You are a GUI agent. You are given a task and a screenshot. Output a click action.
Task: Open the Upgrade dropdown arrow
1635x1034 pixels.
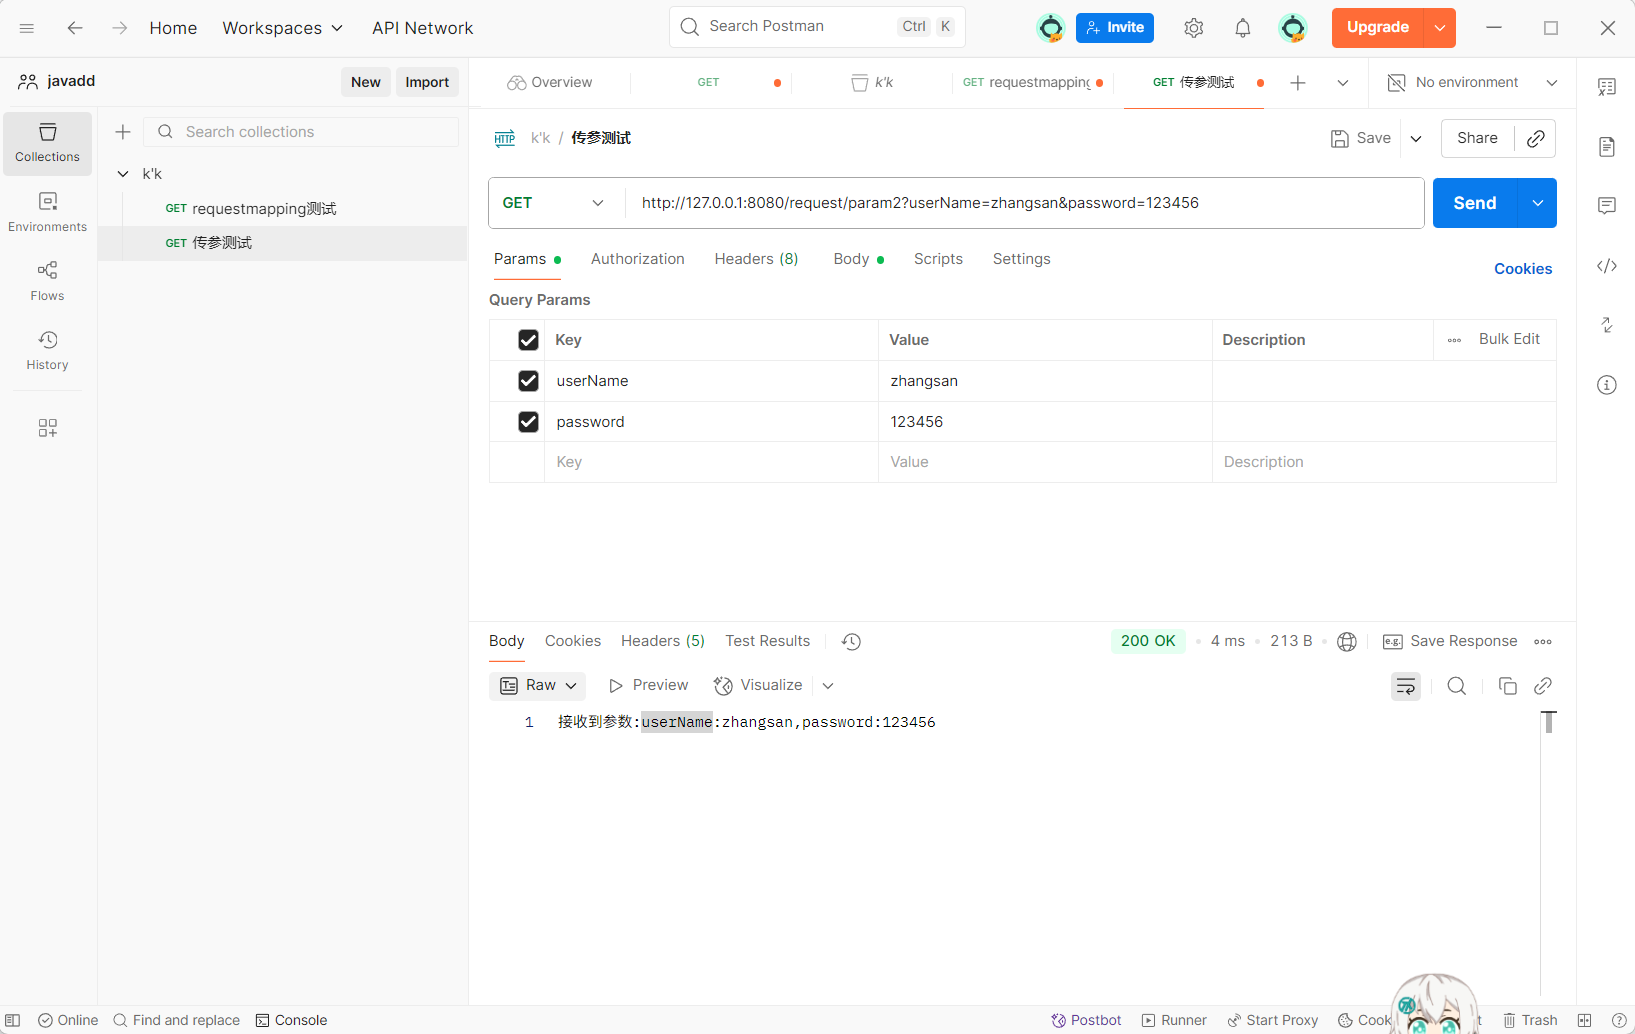pyautogui.click(x=1440, y=28)
